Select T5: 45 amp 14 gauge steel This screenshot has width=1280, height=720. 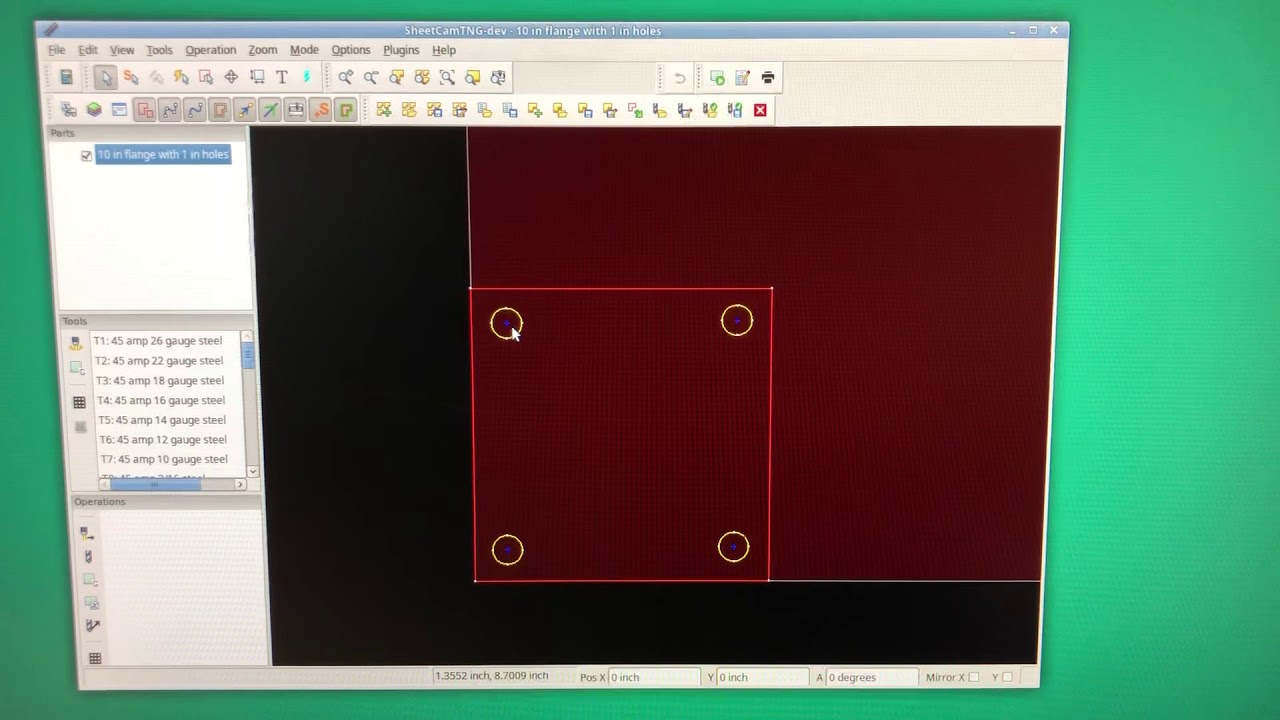162,420
